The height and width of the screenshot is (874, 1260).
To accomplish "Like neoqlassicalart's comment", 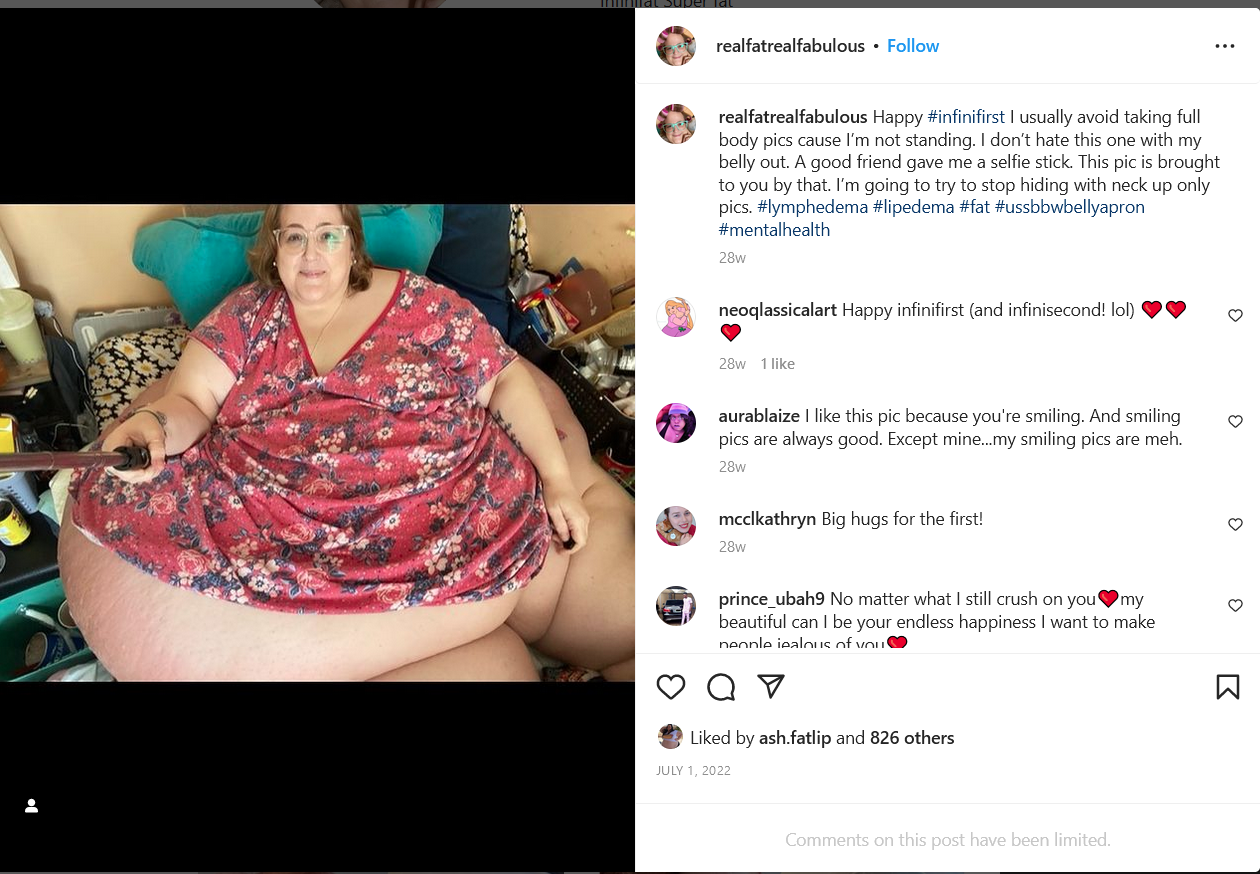I will point(1235,315).
